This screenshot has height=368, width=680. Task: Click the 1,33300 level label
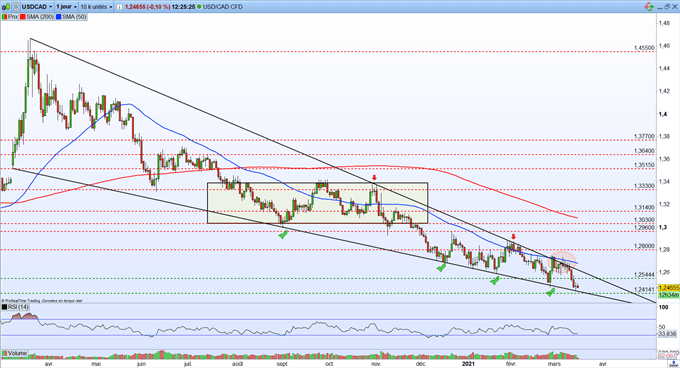click(x=644, y=186)
